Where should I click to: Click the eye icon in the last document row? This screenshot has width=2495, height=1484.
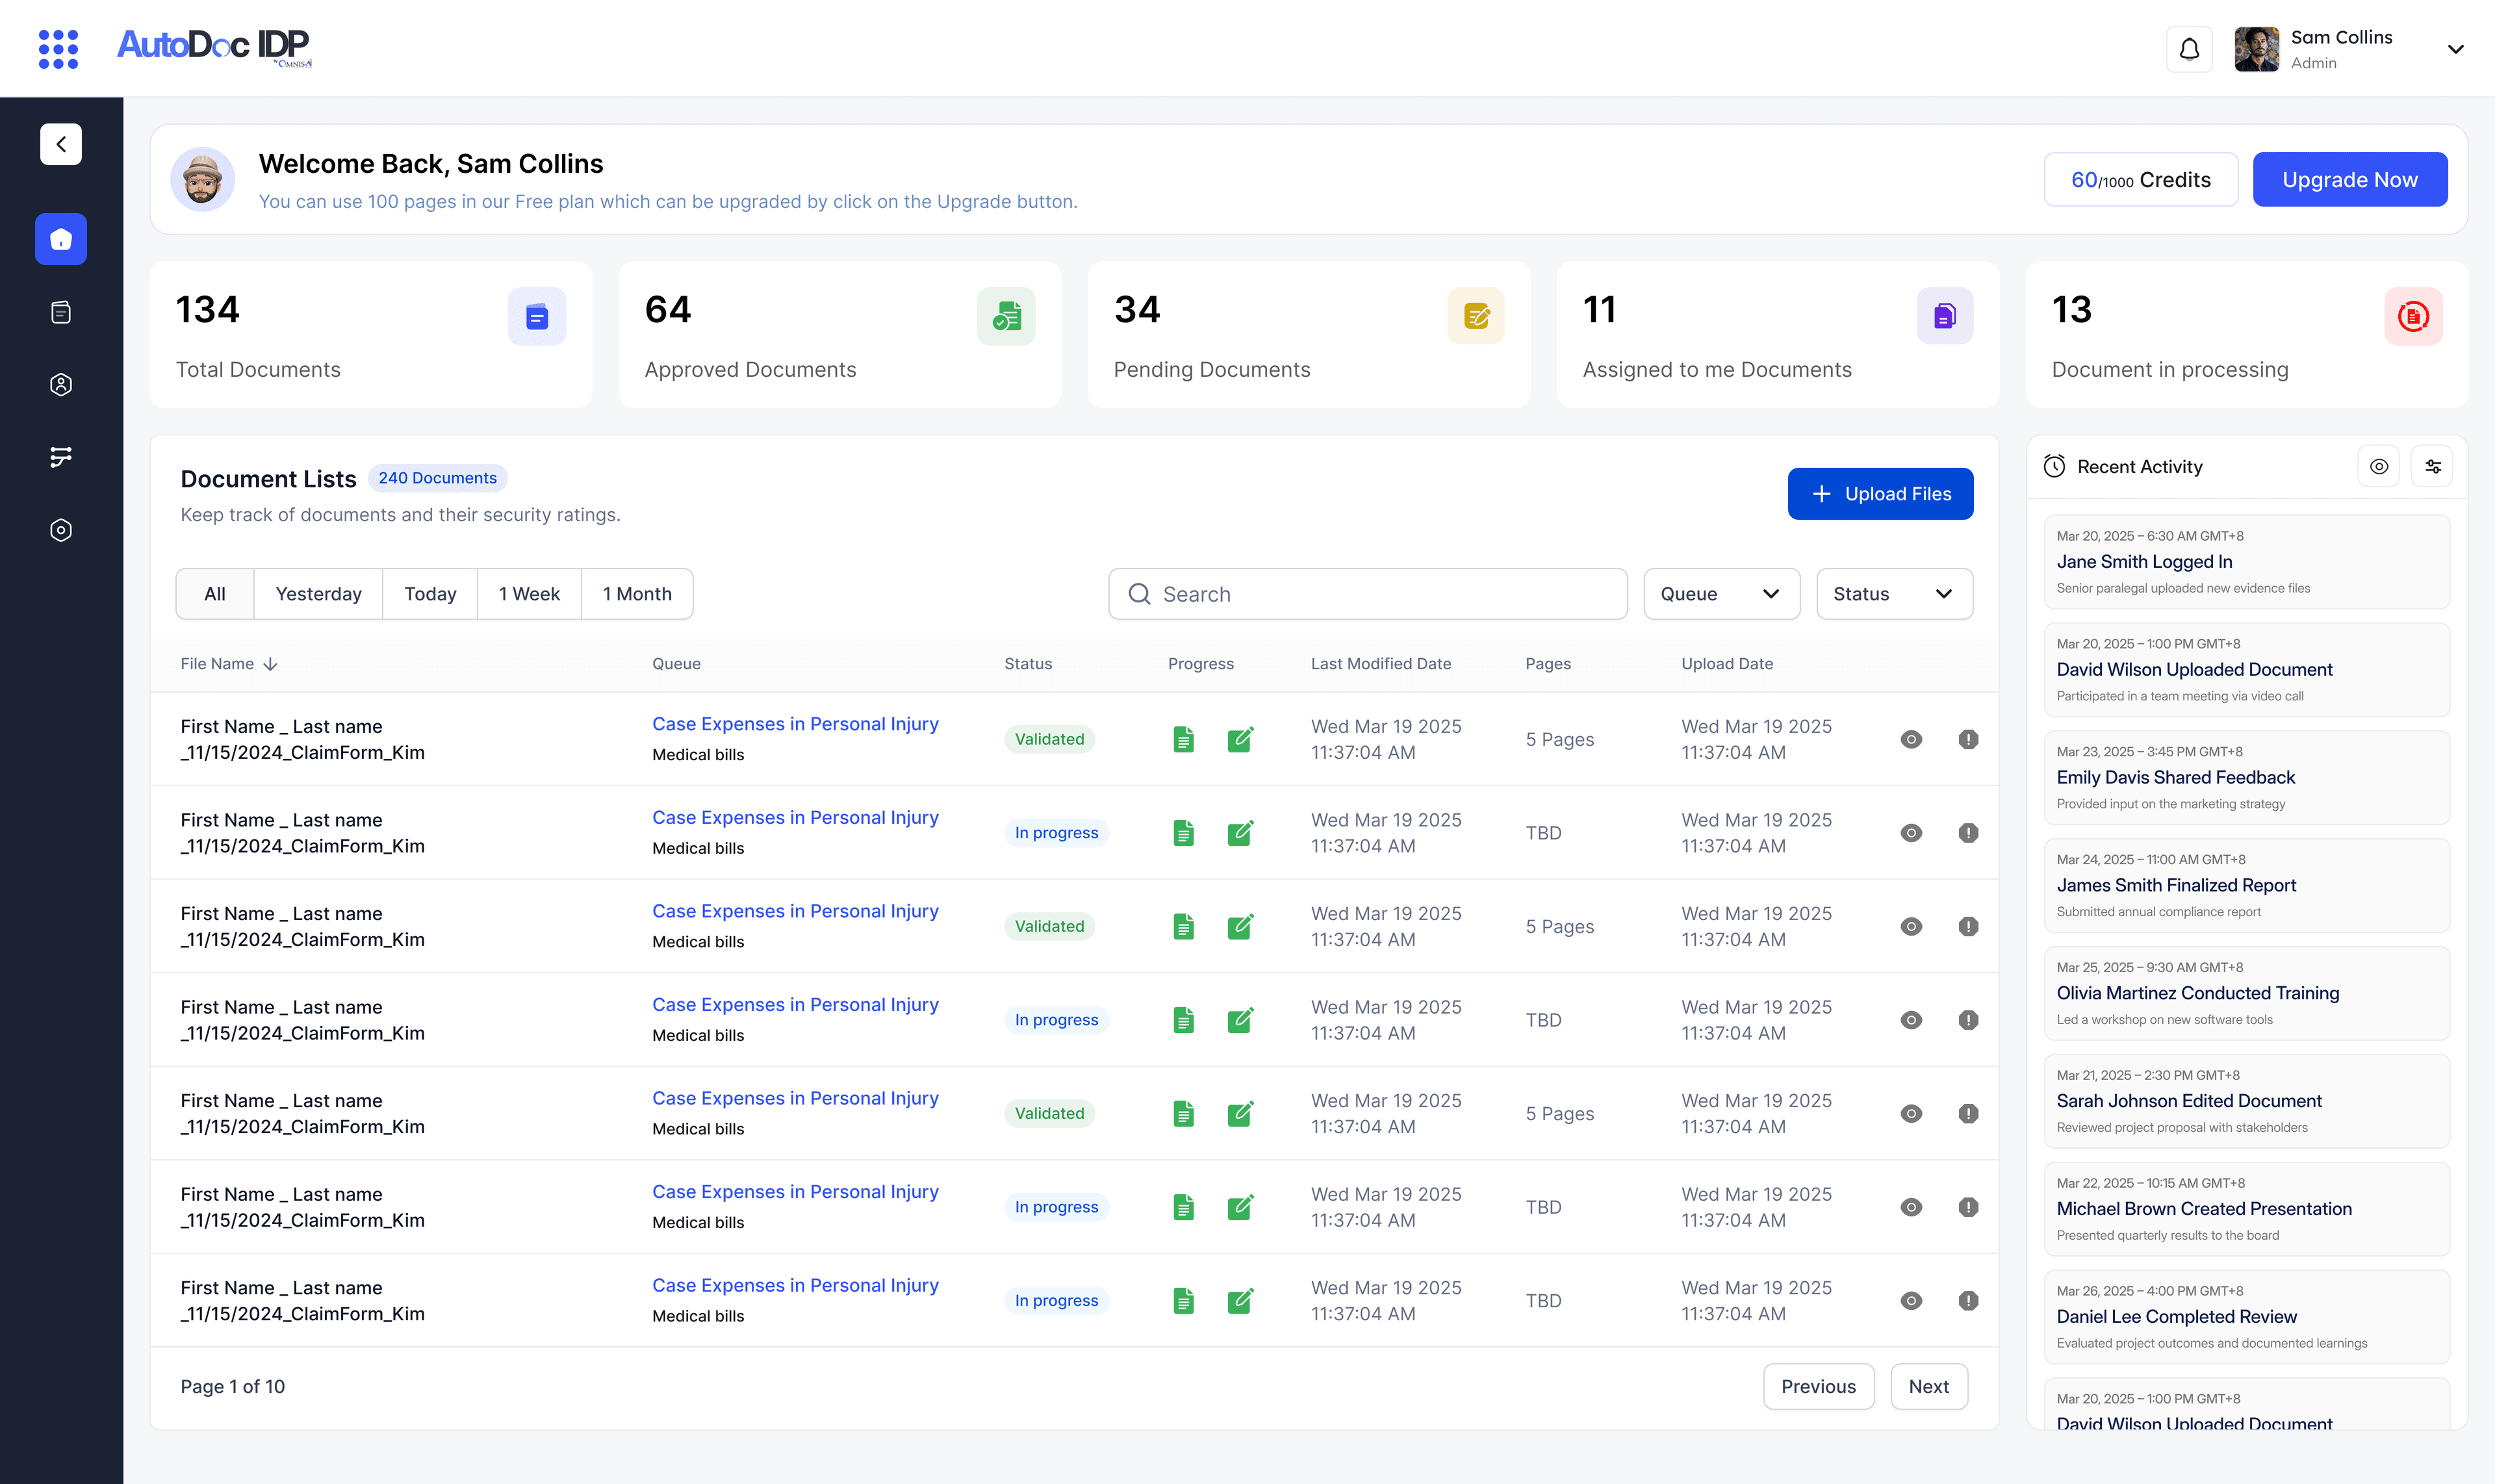[1910, 1301]
